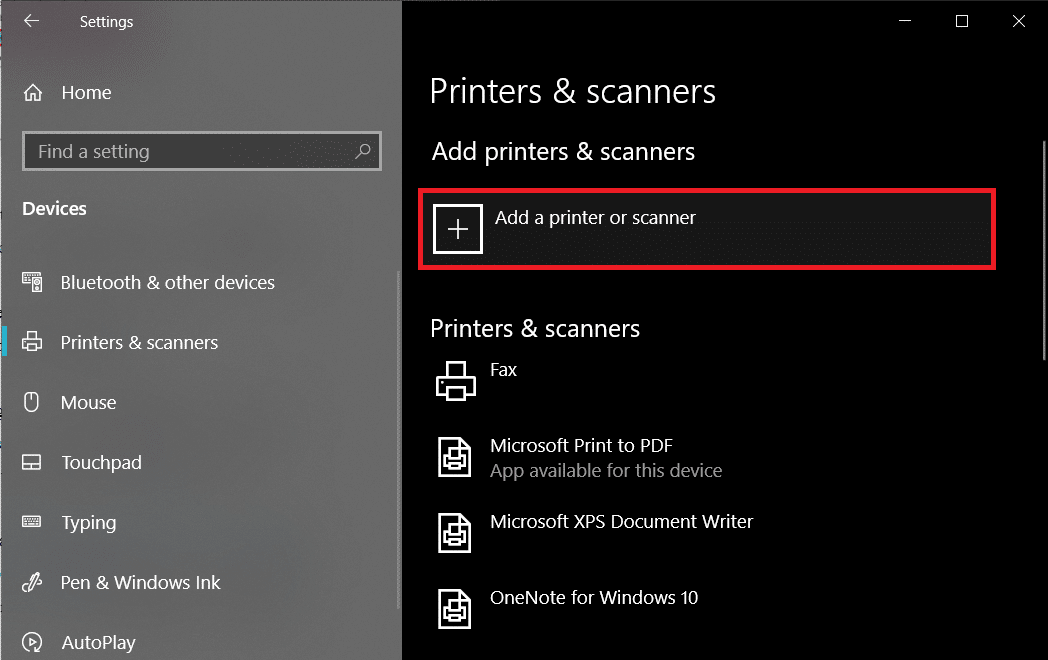
Task: Open Bluetooth & other devices page
Action: click(167, 283)
